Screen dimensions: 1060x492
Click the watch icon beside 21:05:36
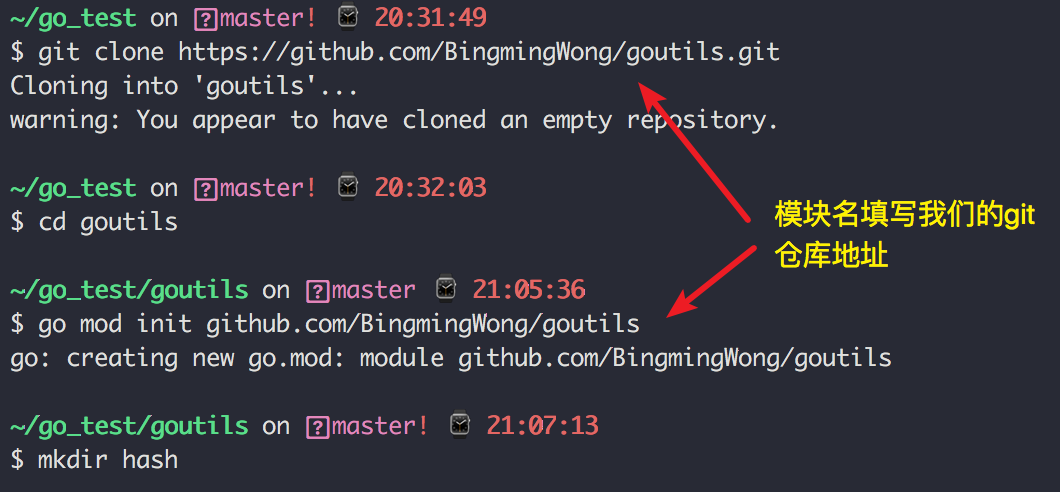pos(445,289)
